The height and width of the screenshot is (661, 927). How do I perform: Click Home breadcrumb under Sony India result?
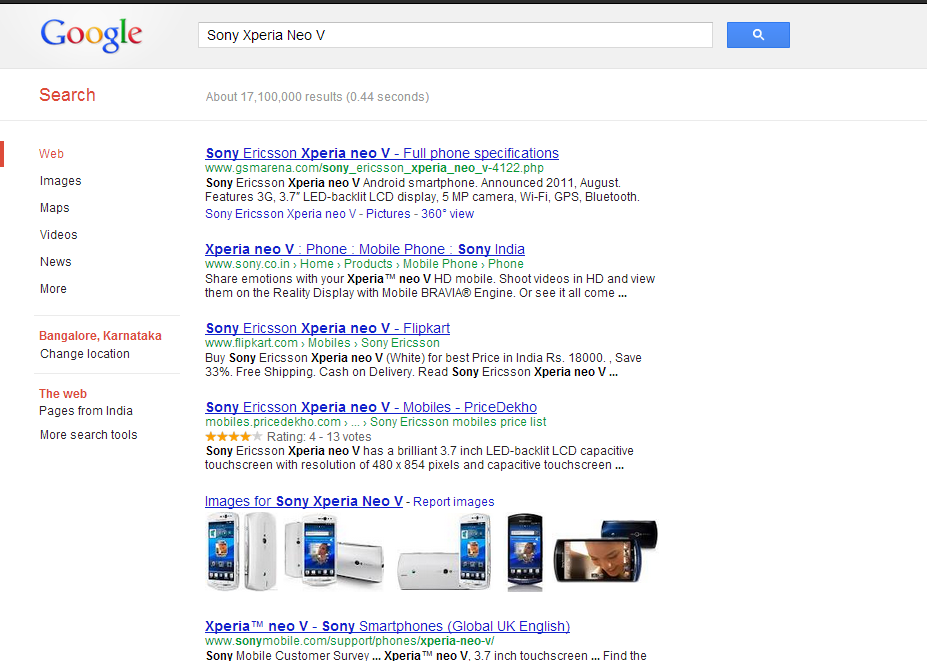tap(317, 264)
